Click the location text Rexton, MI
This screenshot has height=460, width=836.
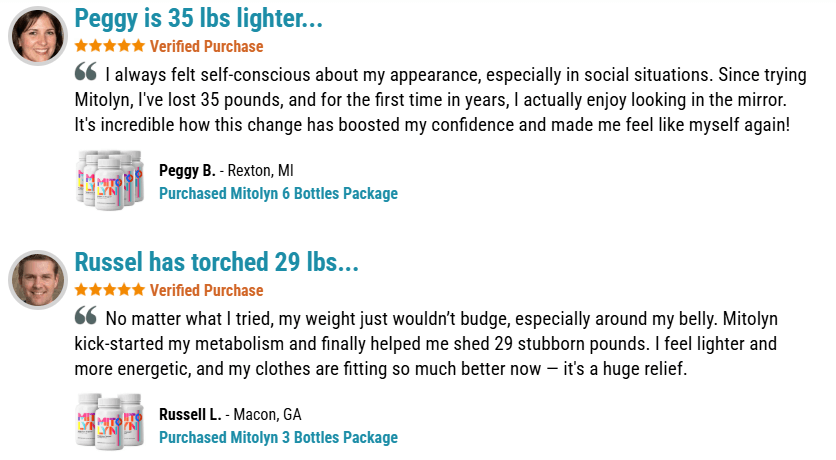click(261, 171)
